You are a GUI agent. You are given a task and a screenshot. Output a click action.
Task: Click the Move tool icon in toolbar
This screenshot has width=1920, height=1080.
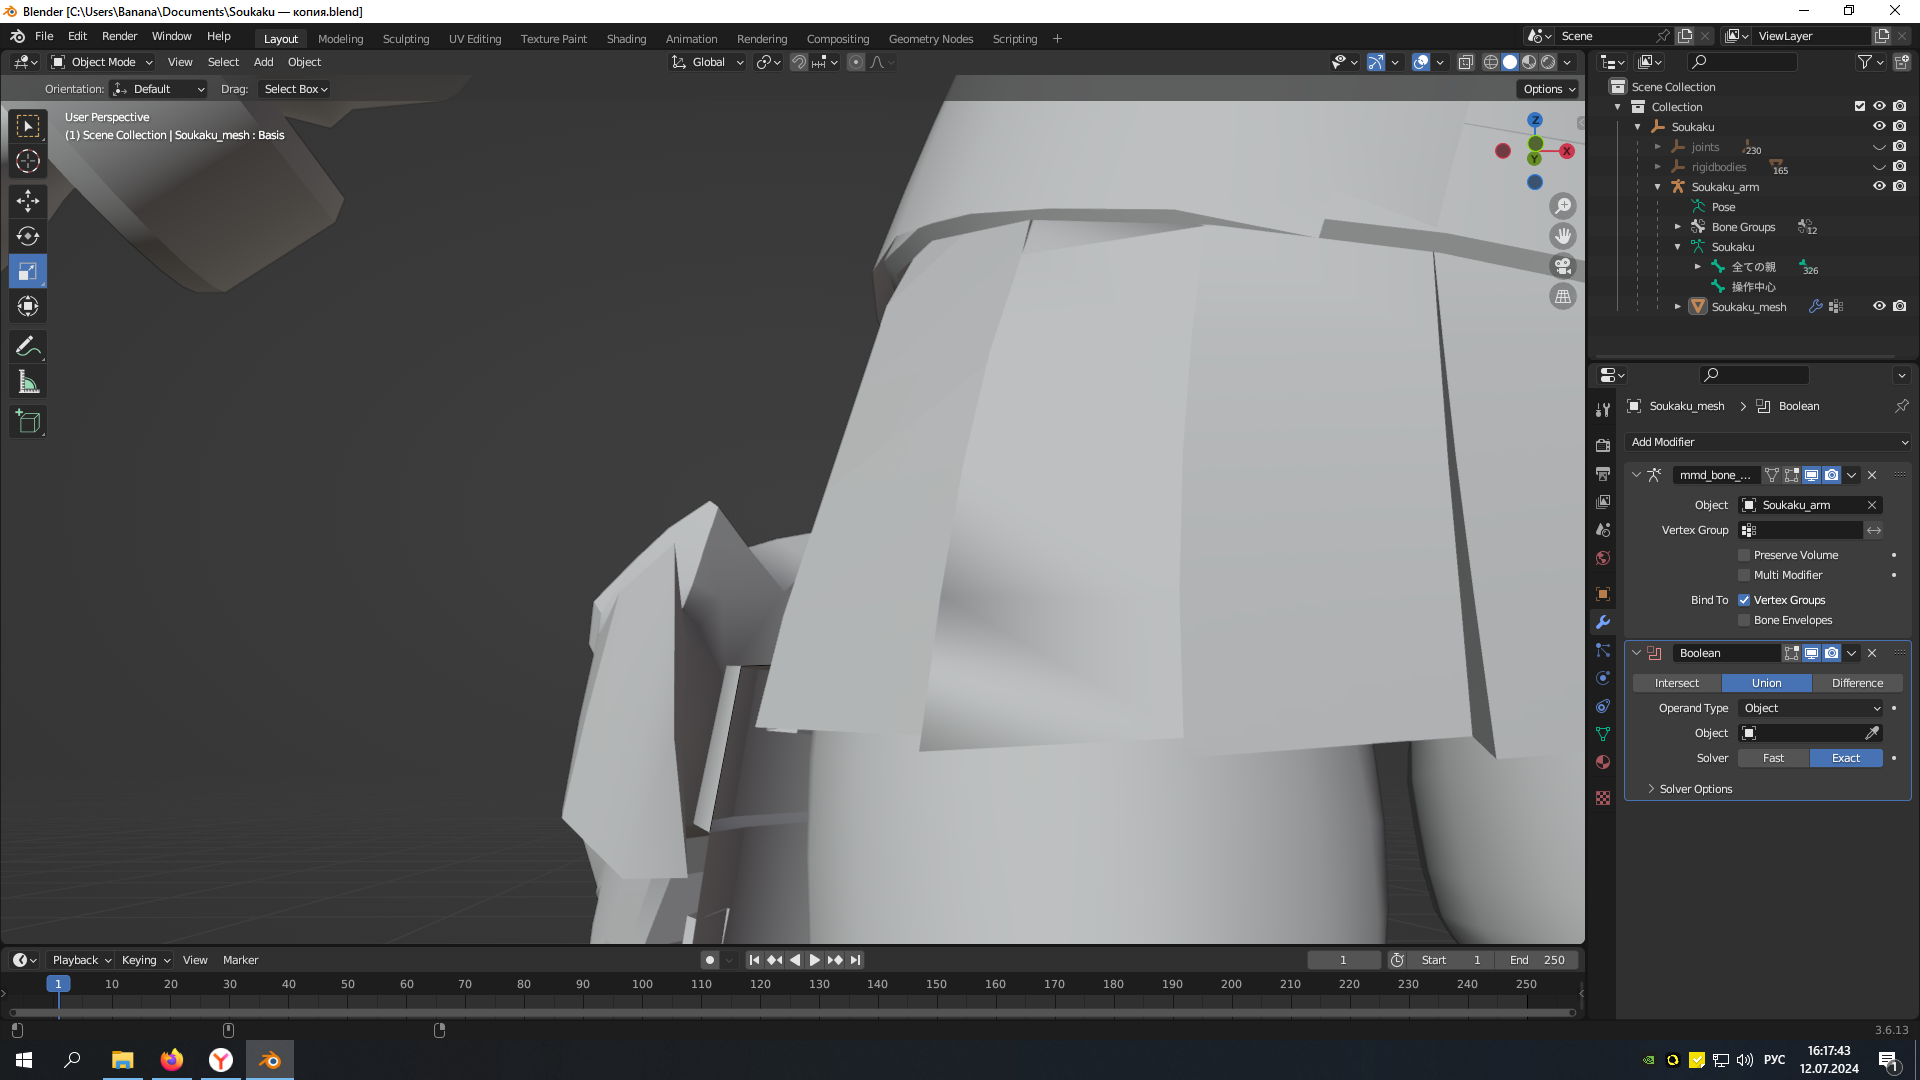point(29,199)
